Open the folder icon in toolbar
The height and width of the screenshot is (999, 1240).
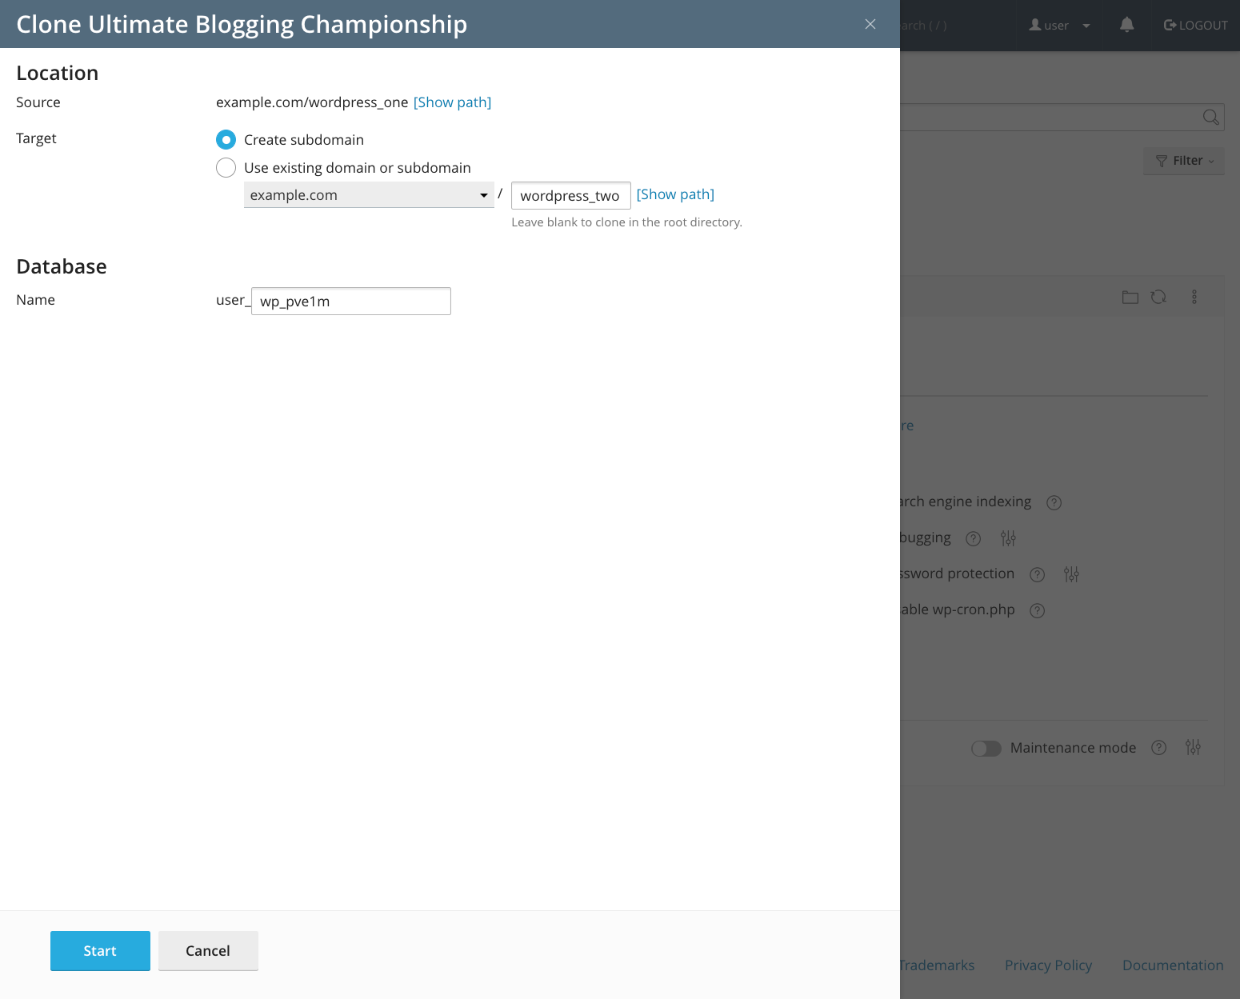point(1130,297)
